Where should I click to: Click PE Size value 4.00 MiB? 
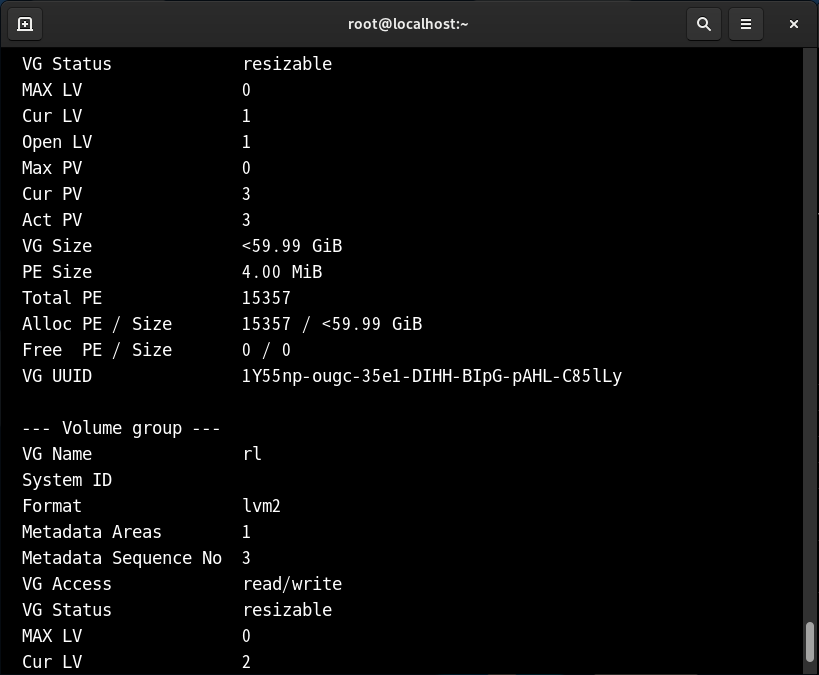coord(282,272)
